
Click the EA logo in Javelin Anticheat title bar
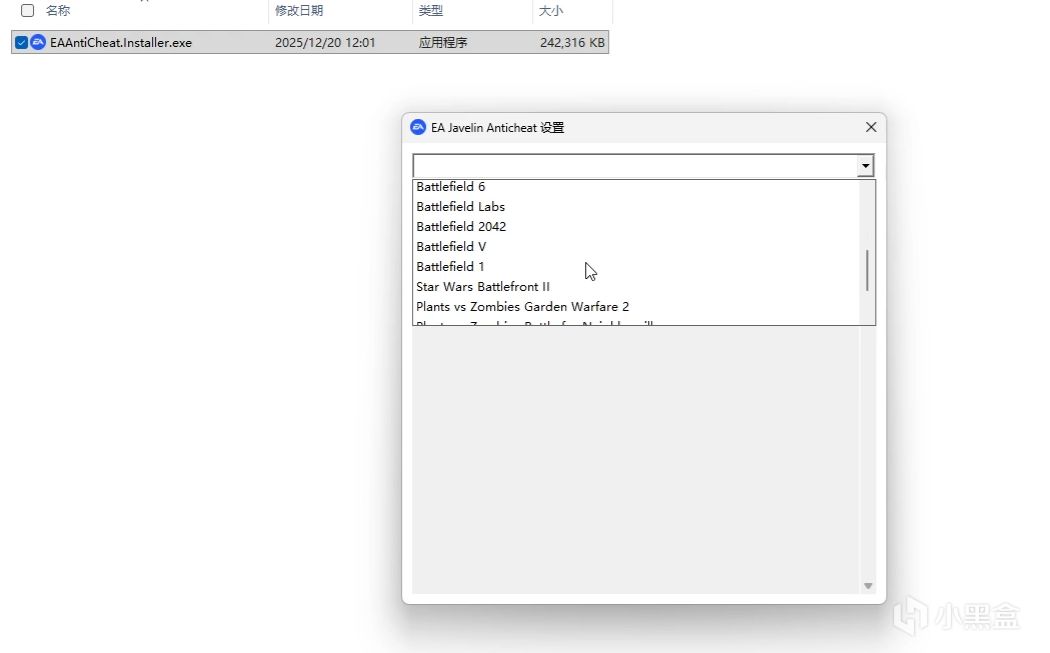point(418,127)
